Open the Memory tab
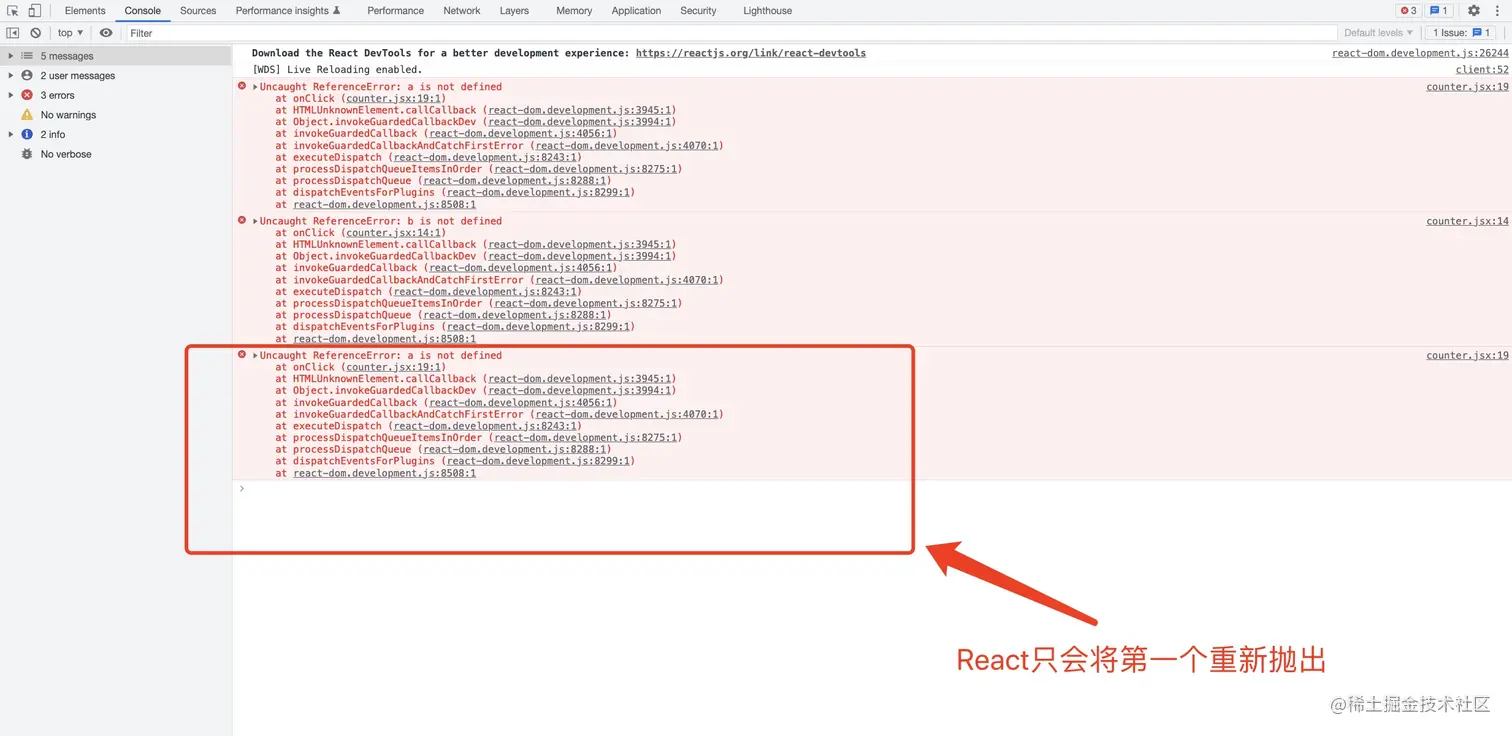The width and height of the screenshot is (1512, 736). pyautogui.click(x=574, y=10)
